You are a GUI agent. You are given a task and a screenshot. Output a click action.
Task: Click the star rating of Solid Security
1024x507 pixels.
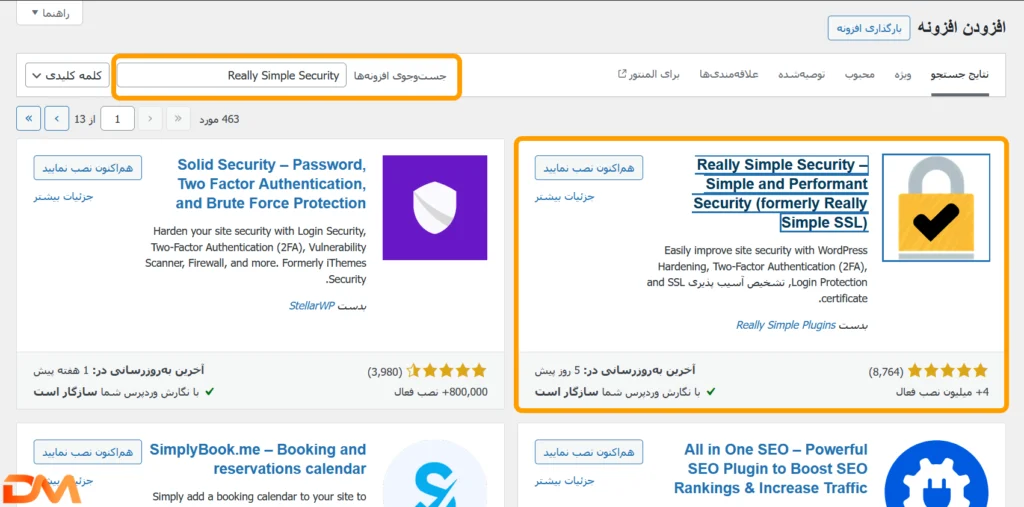(447, 370)
